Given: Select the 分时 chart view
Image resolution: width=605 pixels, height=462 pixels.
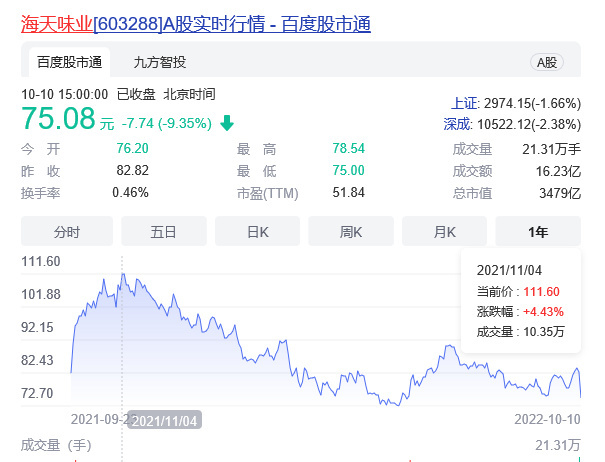Looking at the screenshot, I should point(66,231).
